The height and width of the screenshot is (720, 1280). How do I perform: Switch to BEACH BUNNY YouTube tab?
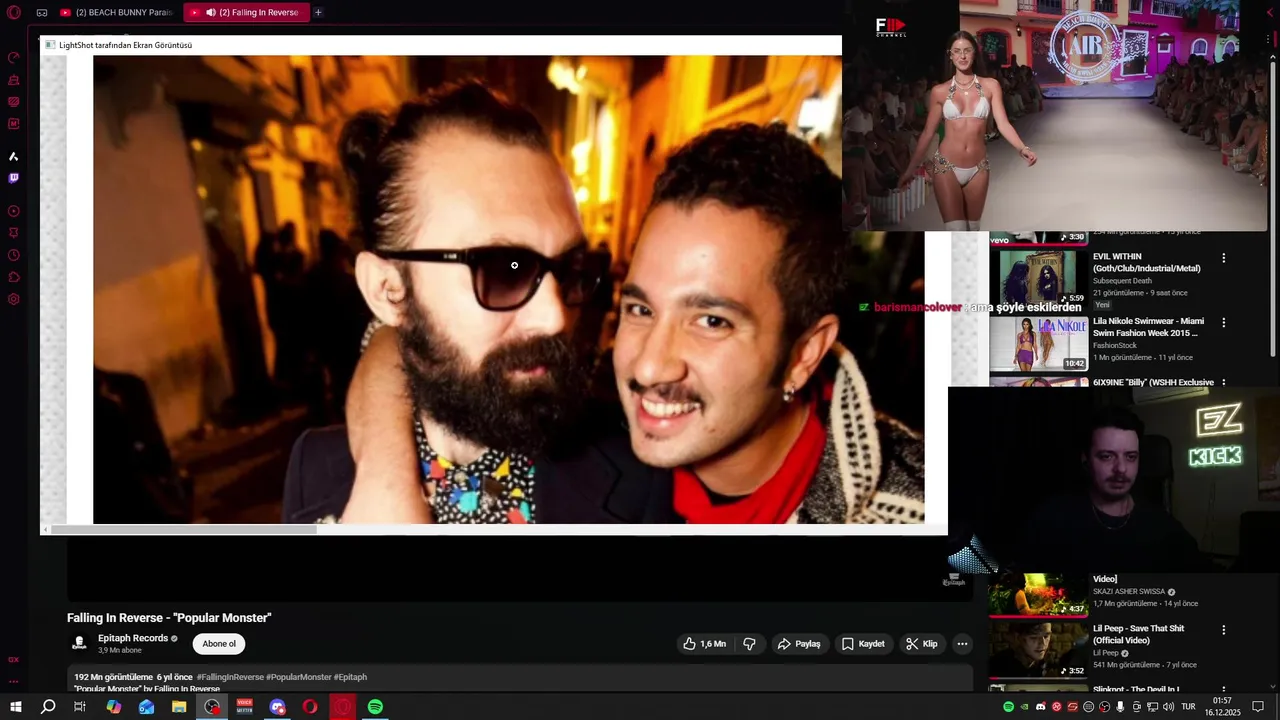[116, 13]
